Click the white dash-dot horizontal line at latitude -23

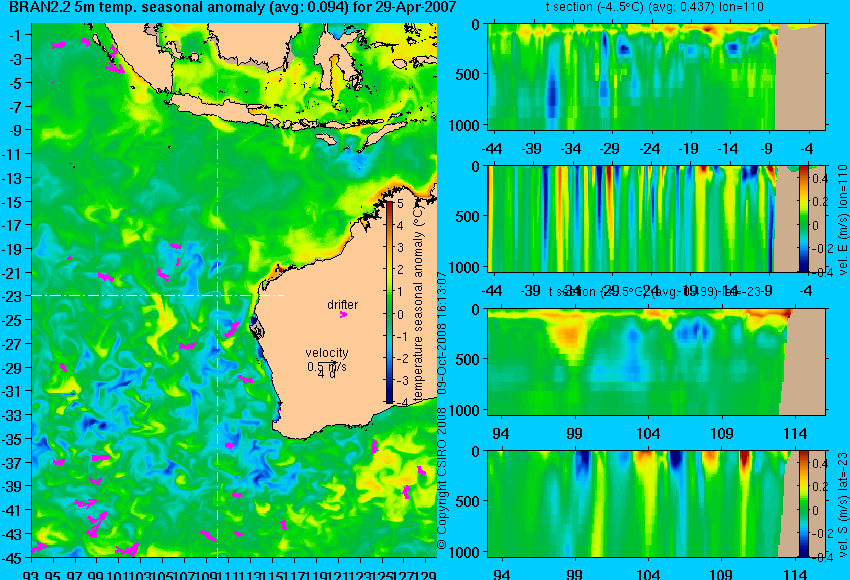(x=158, y=295)
